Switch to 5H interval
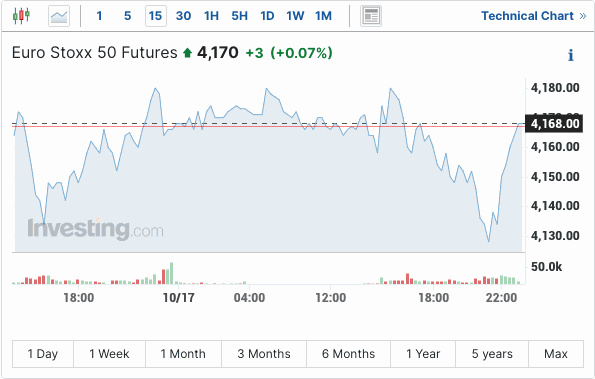This screenshot has height=379, width=595. coord(239,16)
